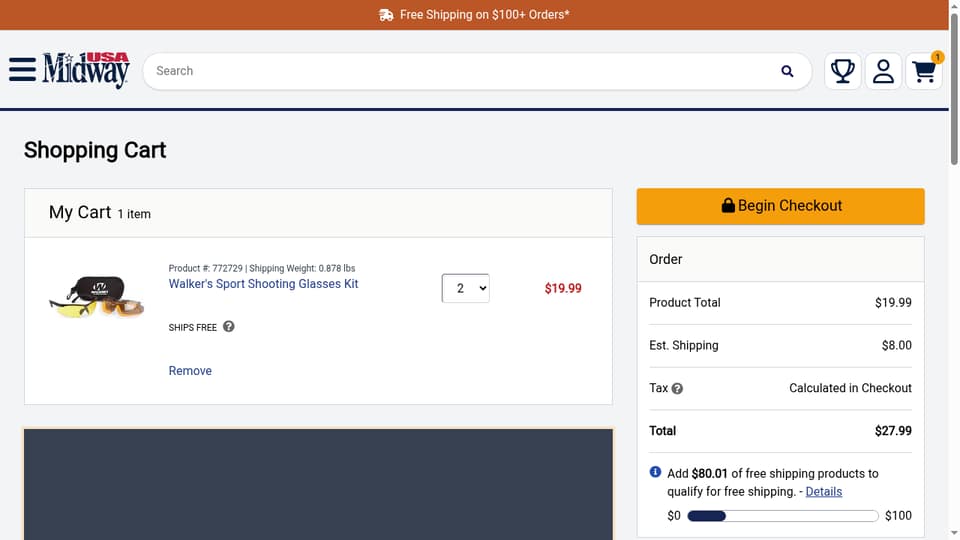Open Walker's Sport Shooting Glasses Kit link
Viewport: 960px width, 540px height.
click(x=263, y=284)
